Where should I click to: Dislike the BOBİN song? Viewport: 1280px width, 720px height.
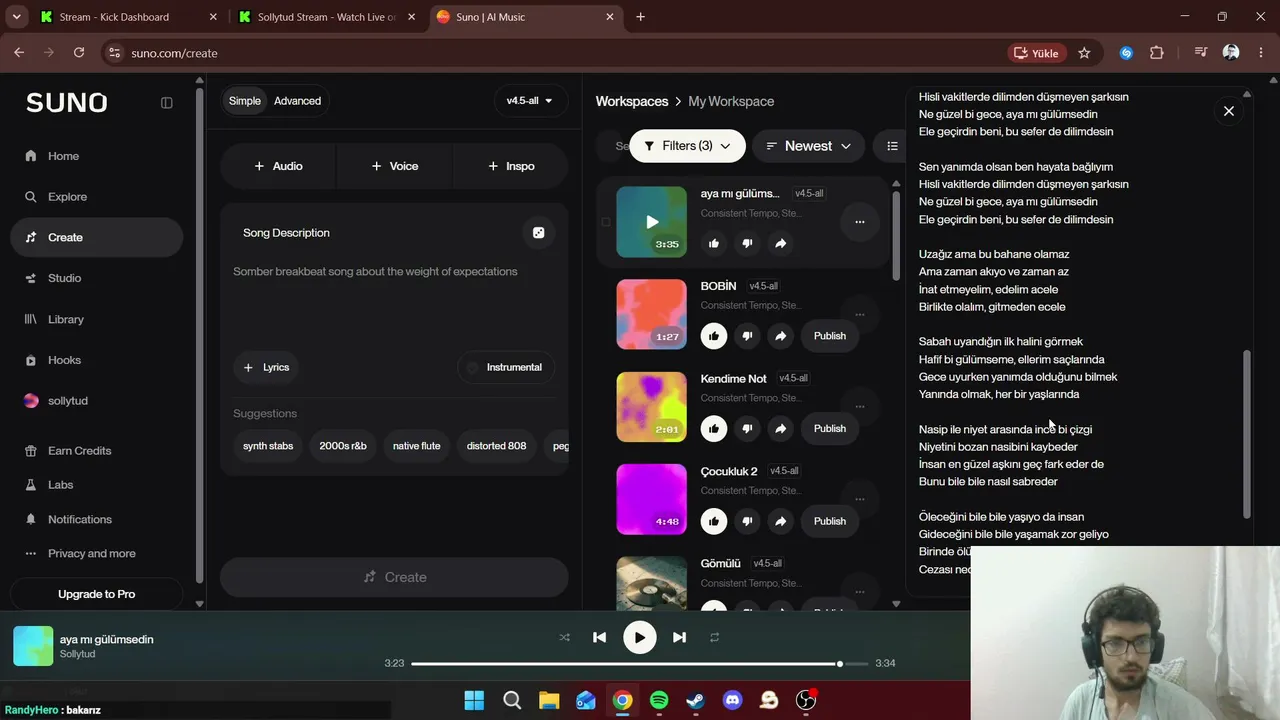747,336
